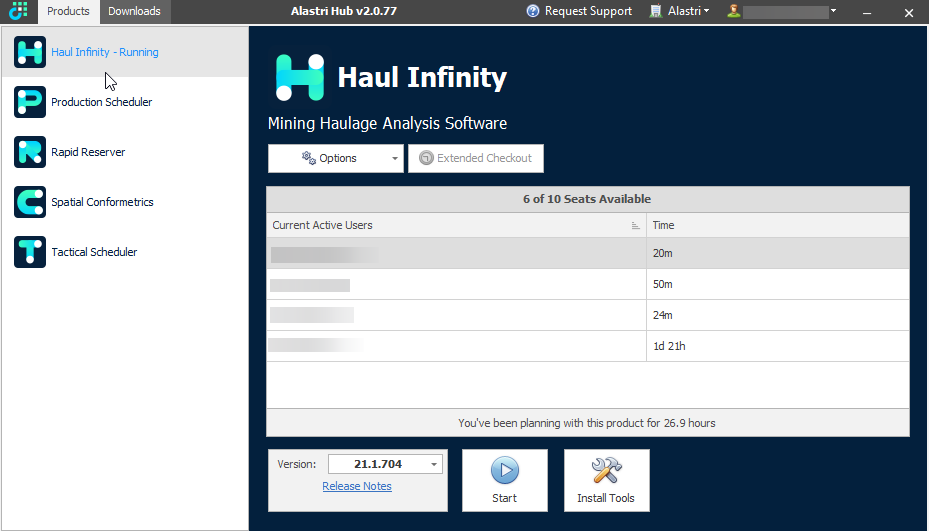
Task: Click the Install Tools button
Action: coord(607,481)
